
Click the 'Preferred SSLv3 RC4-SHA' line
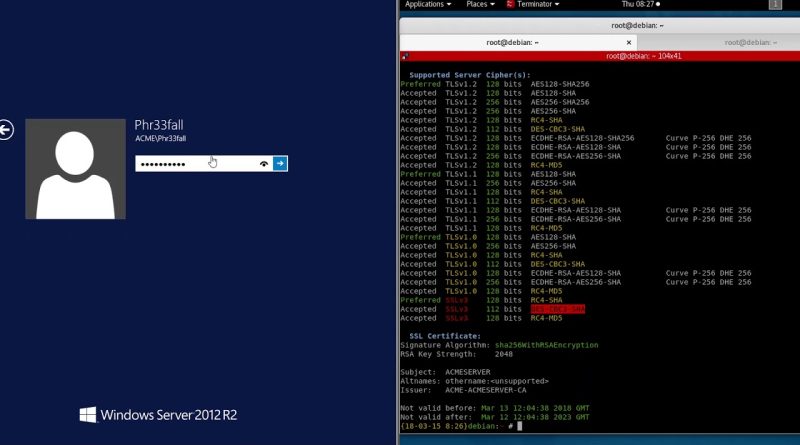point(481,300)
